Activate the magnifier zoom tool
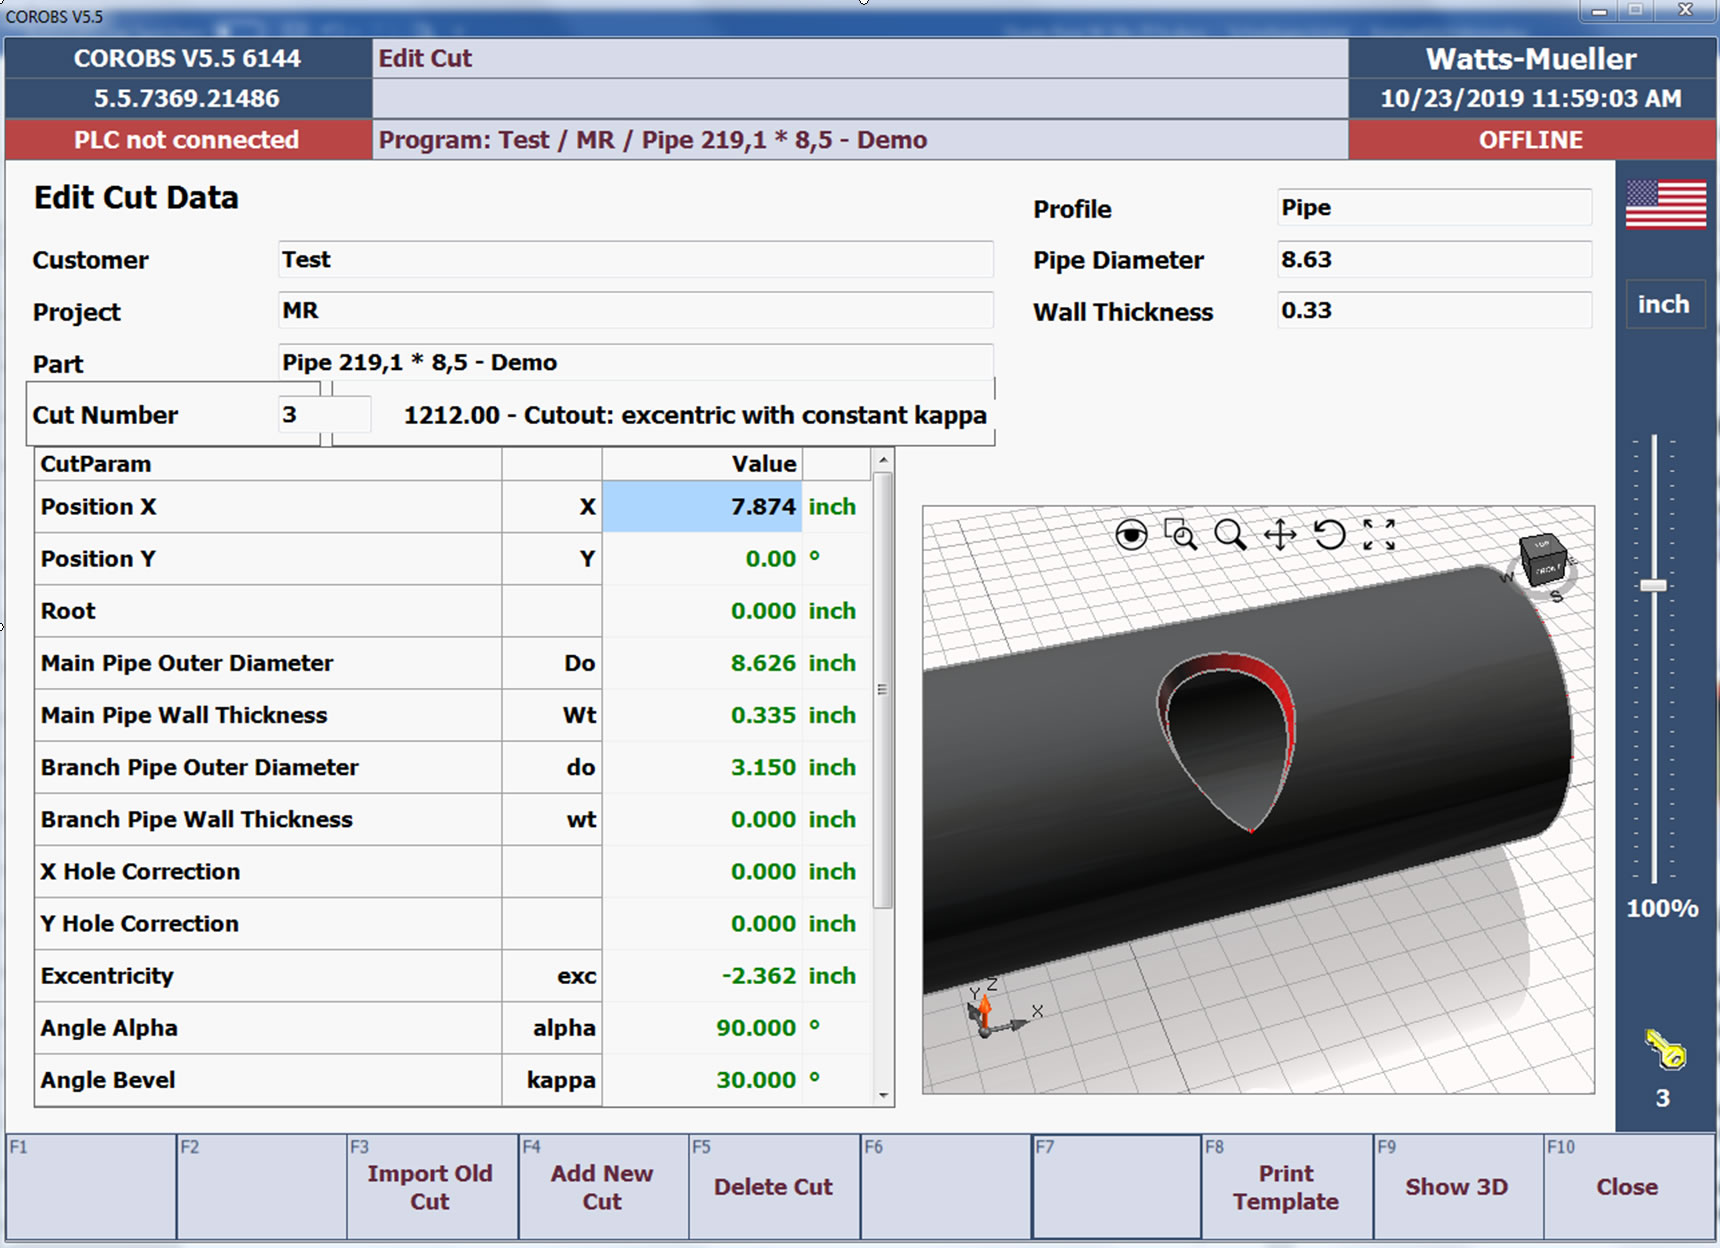Viewport: 1720px width, 1248px height. [x=1230, y=535]
